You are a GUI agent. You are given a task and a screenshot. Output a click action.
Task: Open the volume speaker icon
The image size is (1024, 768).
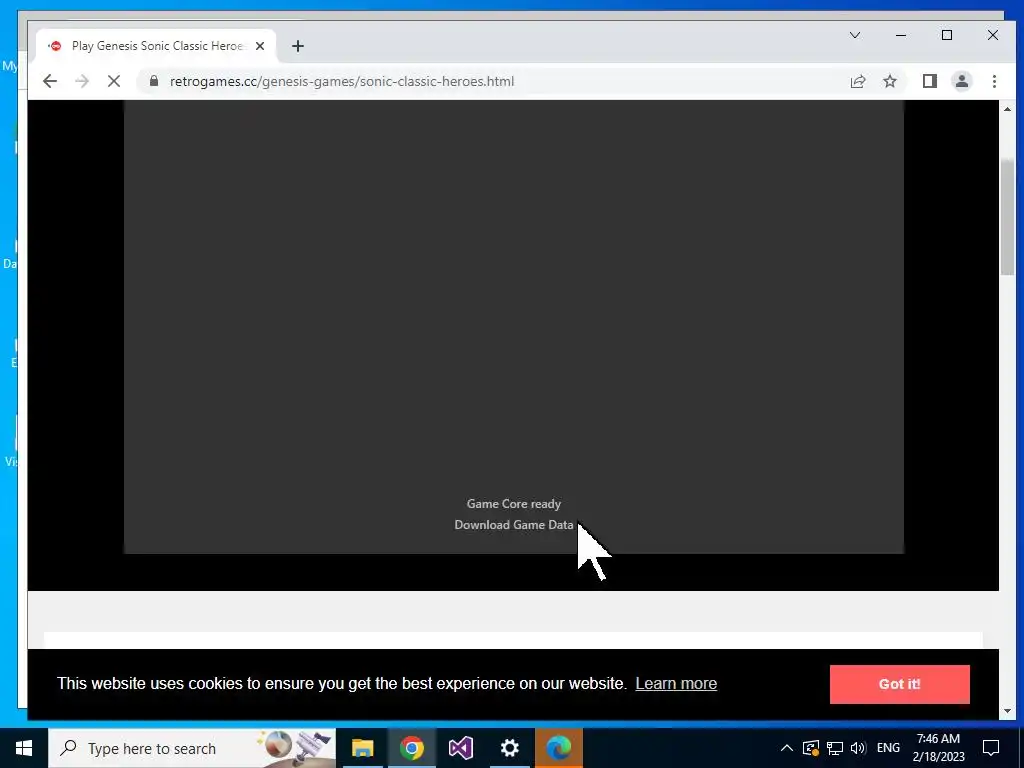[x=858, y=748]
